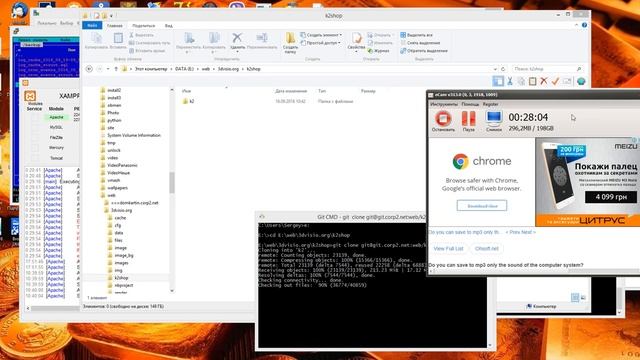
Task: Open the Инструменты menu in oCam
Action: click(x=444, y=104)
